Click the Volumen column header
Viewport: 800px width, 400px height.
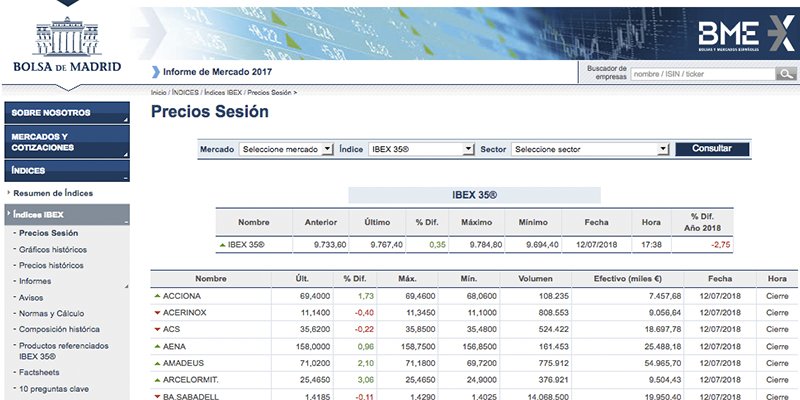point(536,279)
